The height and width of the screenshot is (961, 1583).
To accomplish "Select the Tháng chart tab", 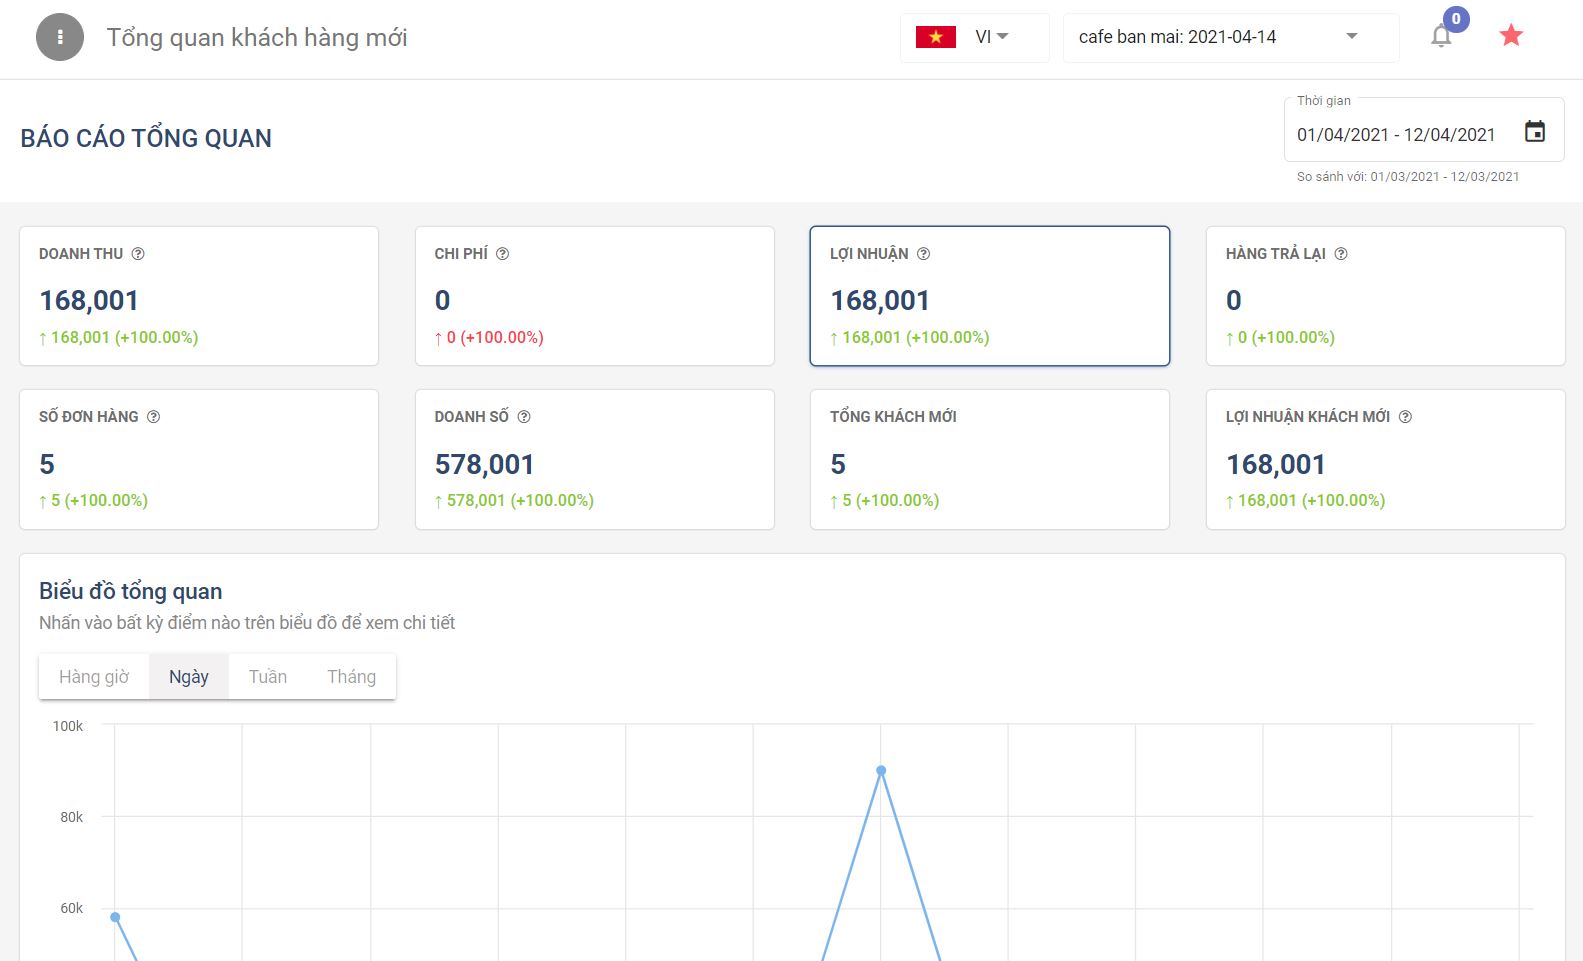I will click(x=351, y=677).
